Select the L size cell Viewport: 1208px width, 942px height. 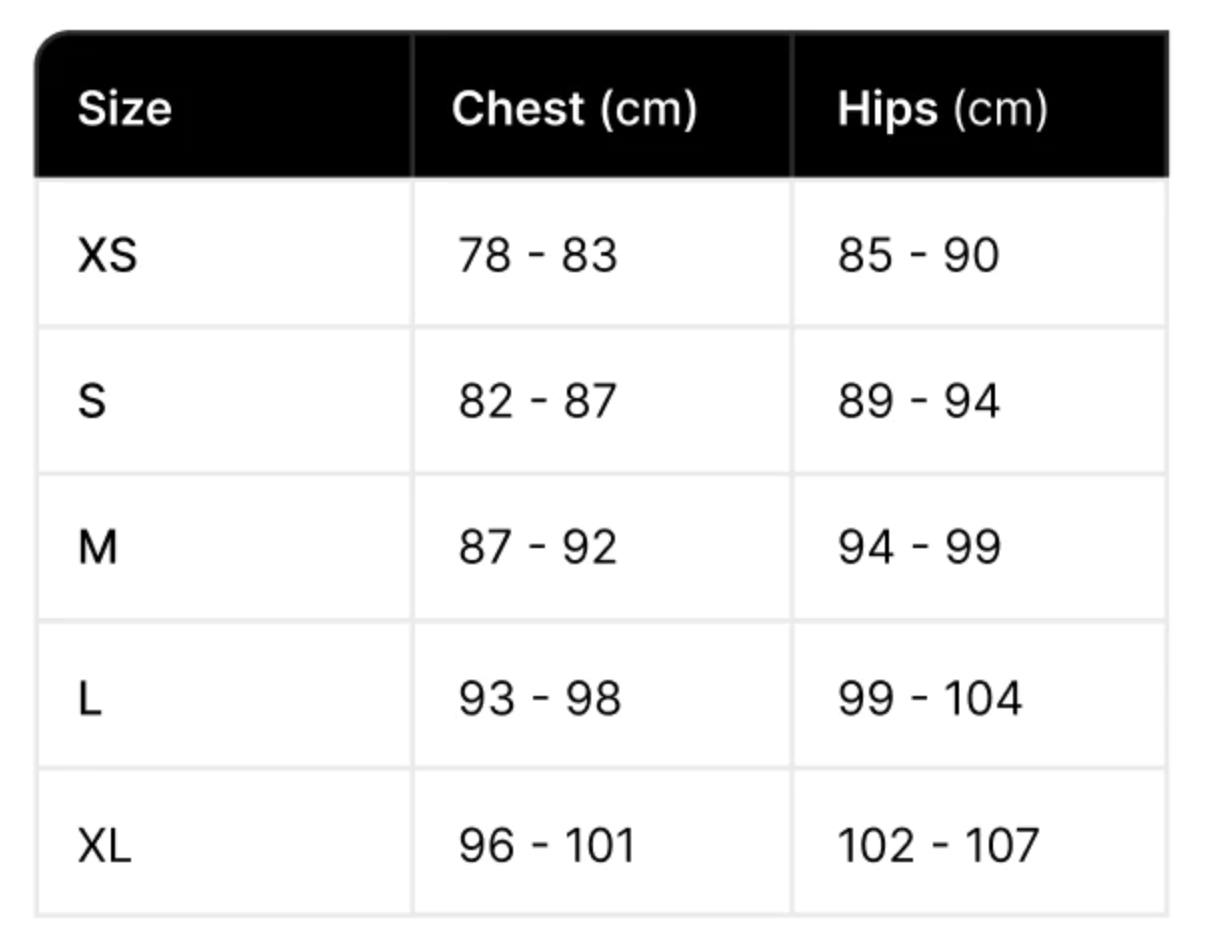click(224, 695)
